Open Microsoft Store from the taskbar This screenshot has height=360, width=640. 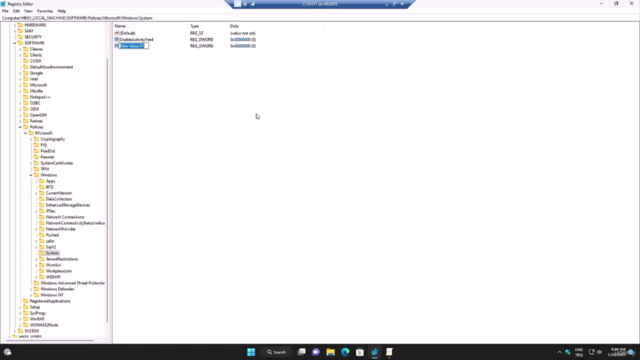[x=360, y=352]
